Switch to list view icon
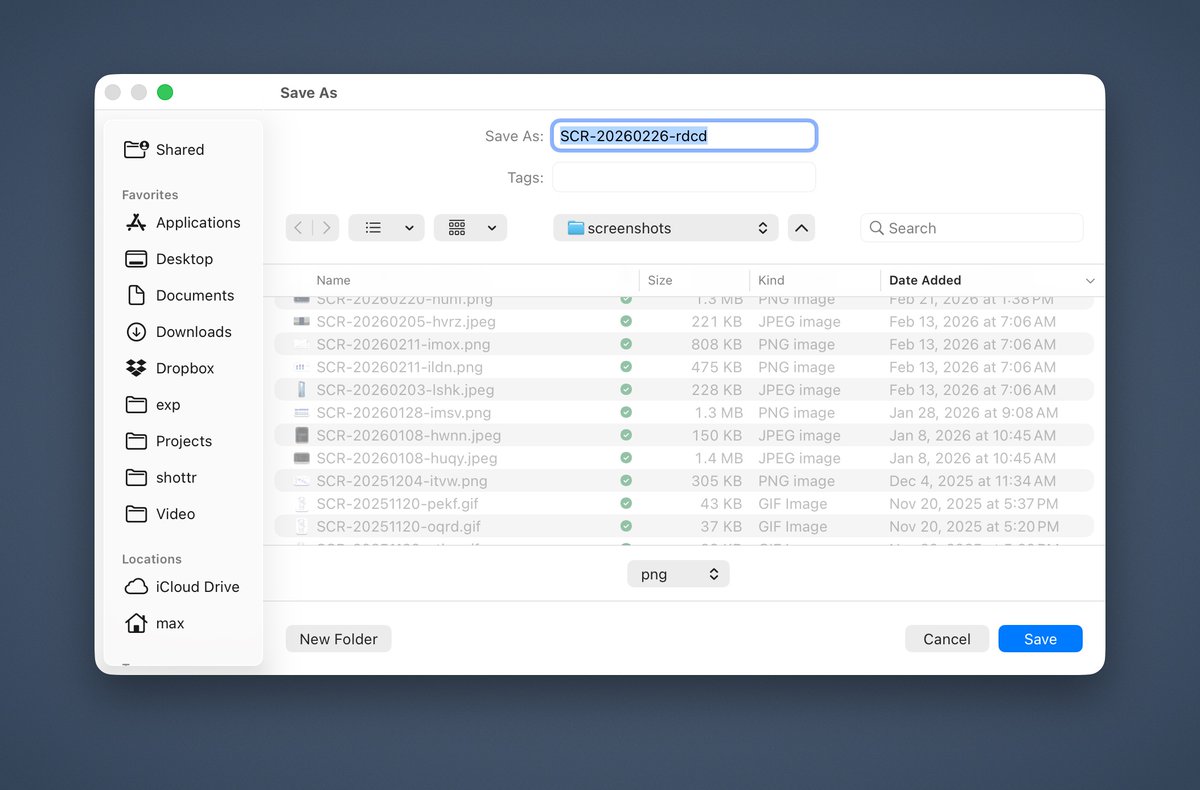Viewport: 1200px width, 790px height. click(x=373, y=228)
